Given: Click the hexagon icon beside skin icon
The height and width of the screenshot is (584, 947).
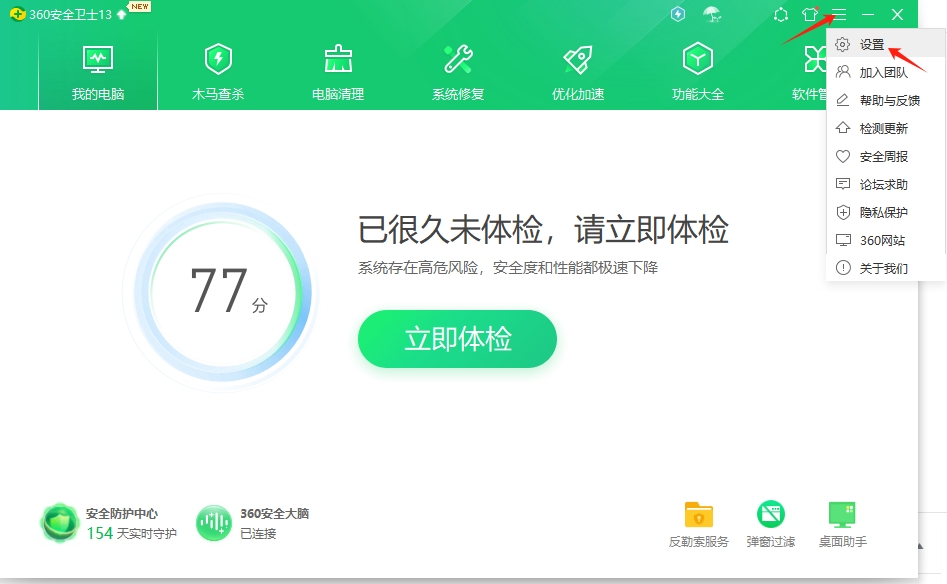Looking at the screenshot, I should pos(780,14).
